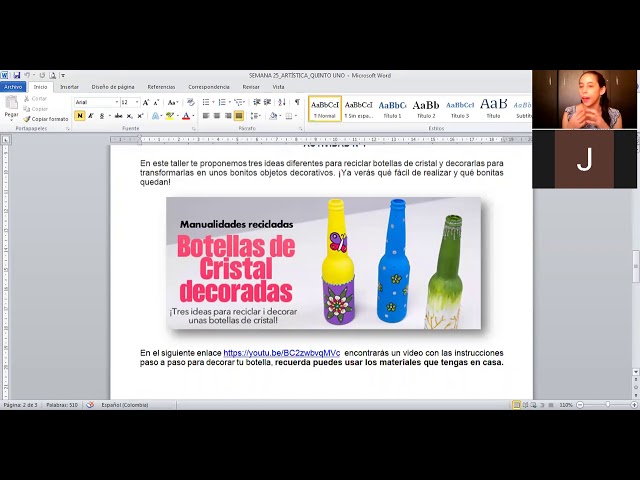The width and height of the screenshot is (640, 480).
Task: Clear formatting with the eraser icon
Action: [x=191, y=102]
